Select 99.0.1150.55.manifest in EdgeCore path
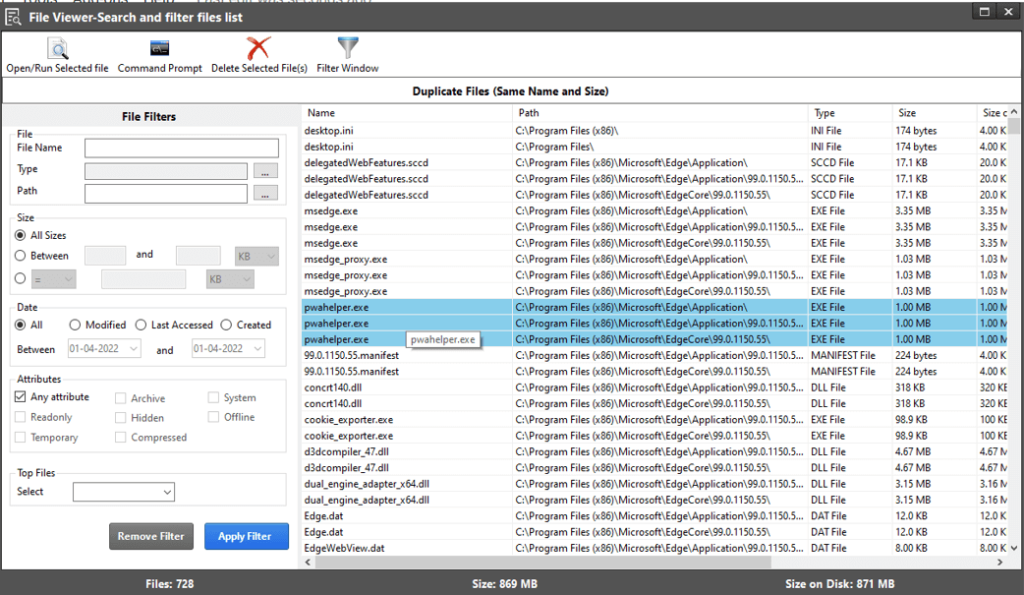1024x595 pixels. pos(654,372)
